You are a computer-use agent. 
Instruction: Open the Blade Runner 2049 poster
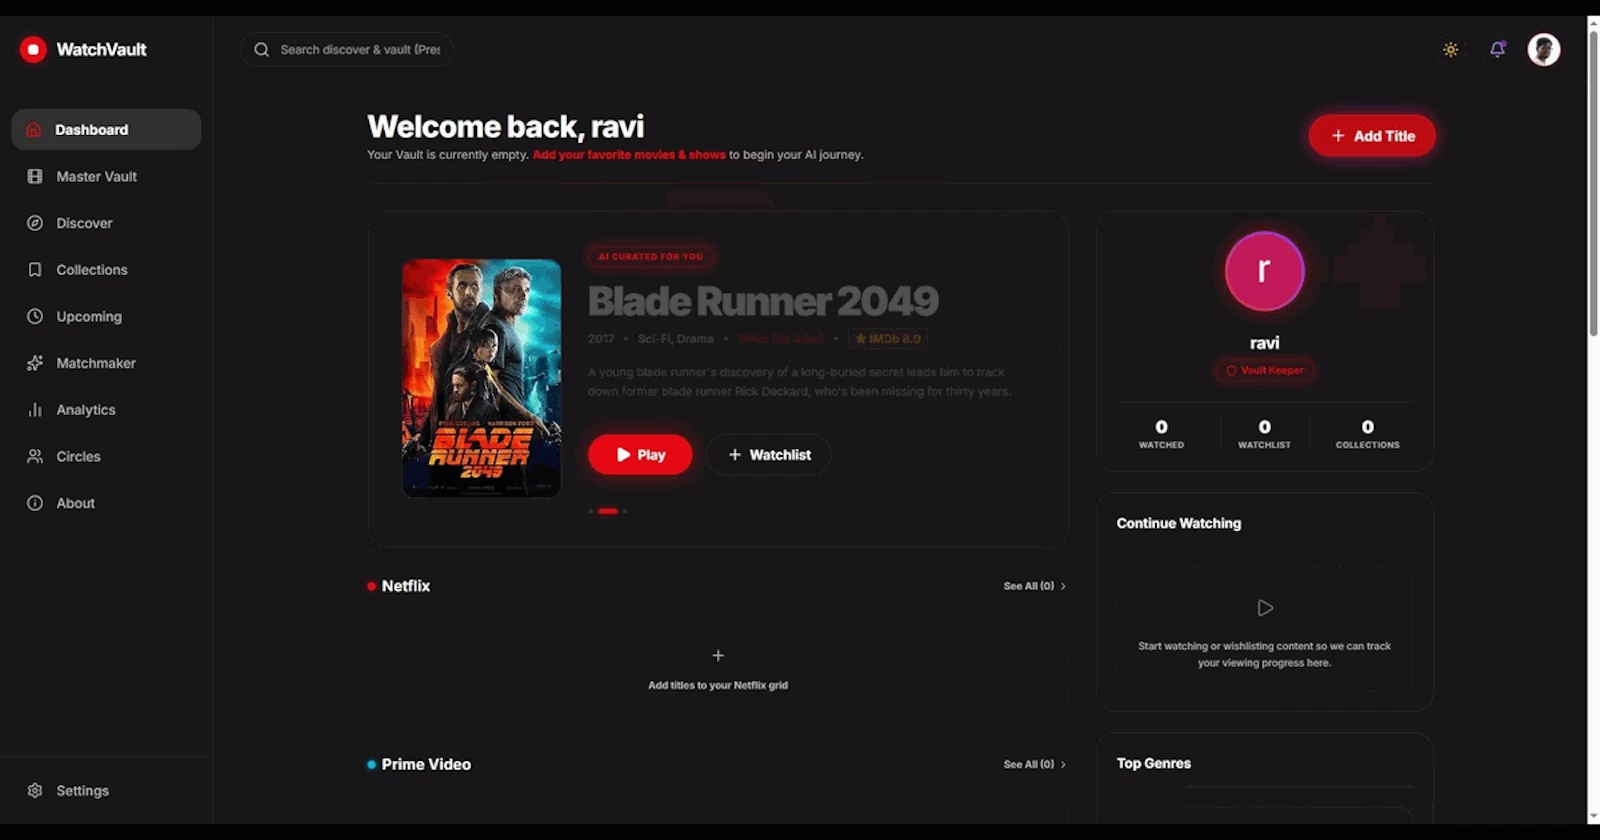(481, 378)
